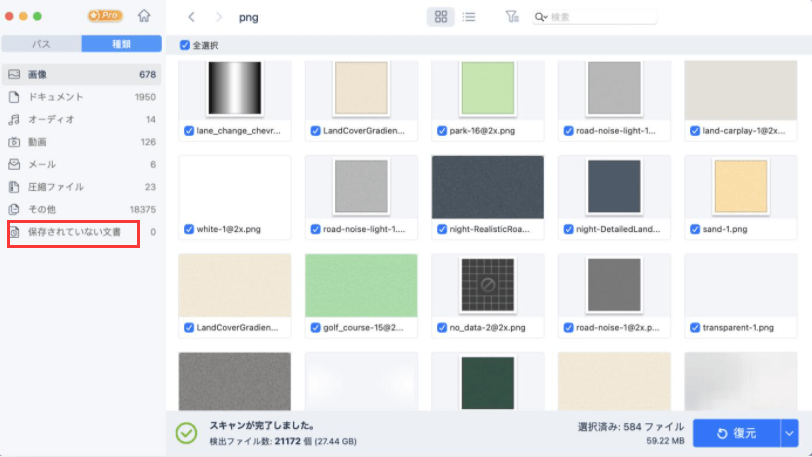Open the filter options icon
The height and width of the screenshot is (457, 812).
tap(512, 17)
